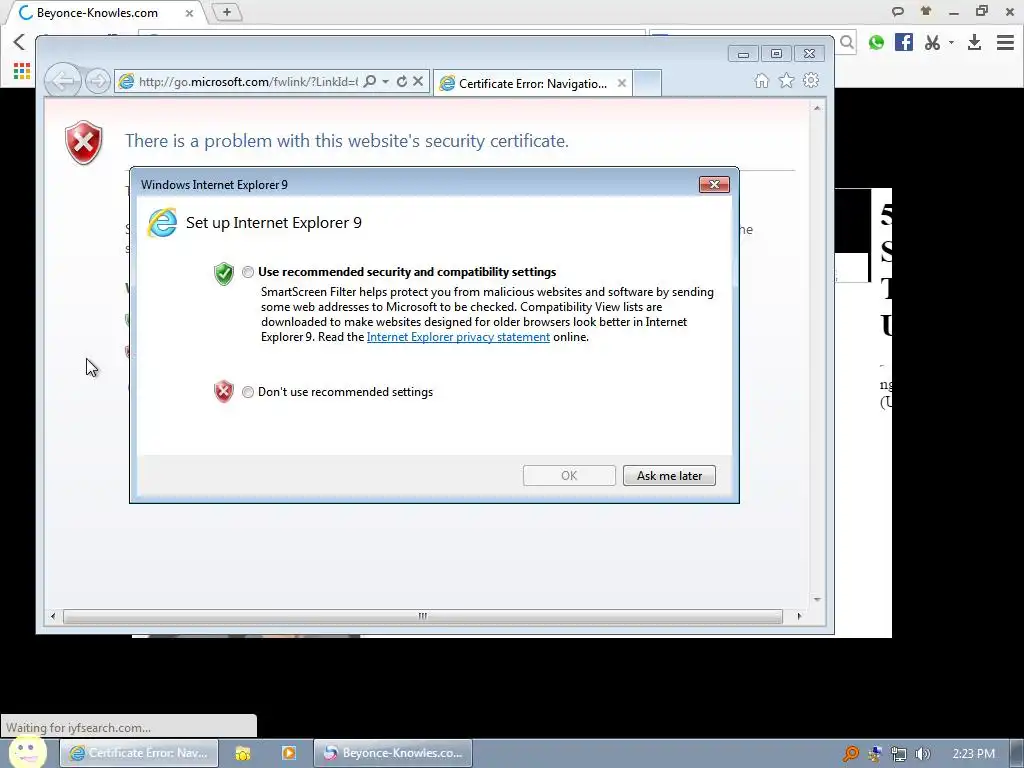Open the media player taskbar icon
This screenshot has width=1024, height=768.
pyautogui.click(x=289, y=753)
